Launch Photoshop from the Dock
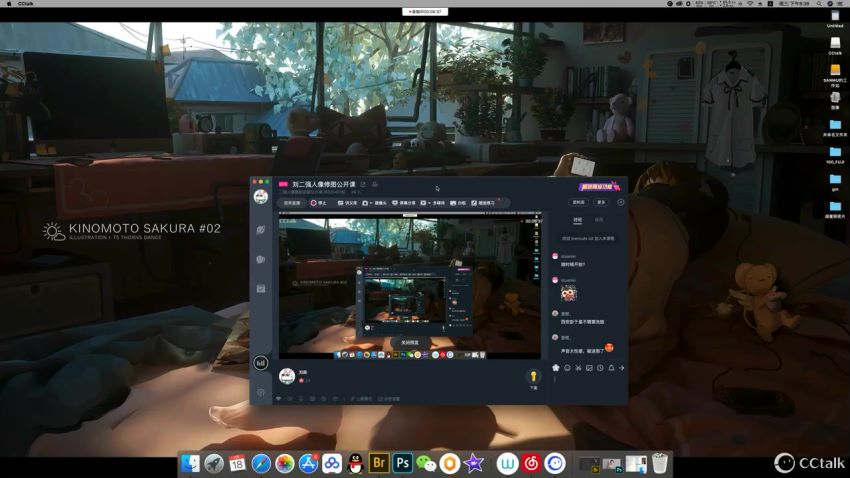 403,463
